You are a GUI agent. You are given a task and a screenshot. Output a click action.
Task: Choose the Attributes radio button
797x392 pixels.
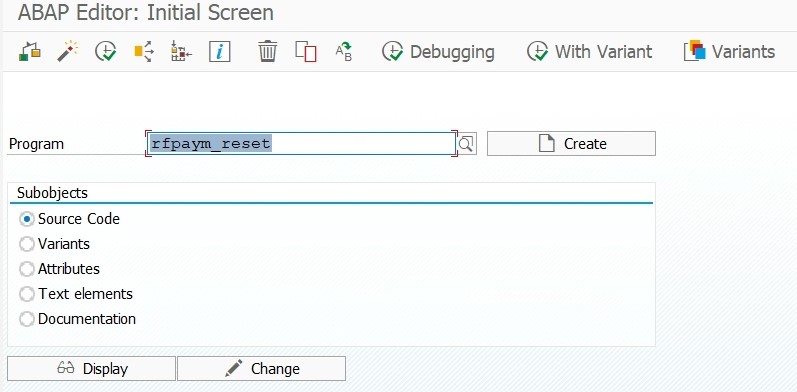[26, 269]
